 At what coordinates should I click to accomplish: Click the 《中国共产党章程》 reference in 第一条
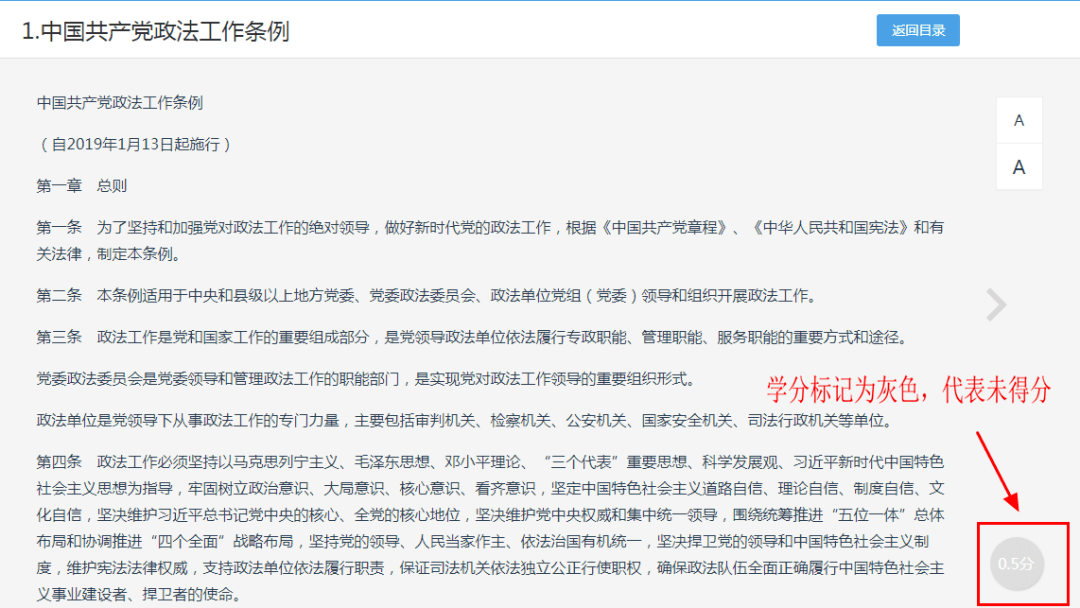[x=664, y=228]
